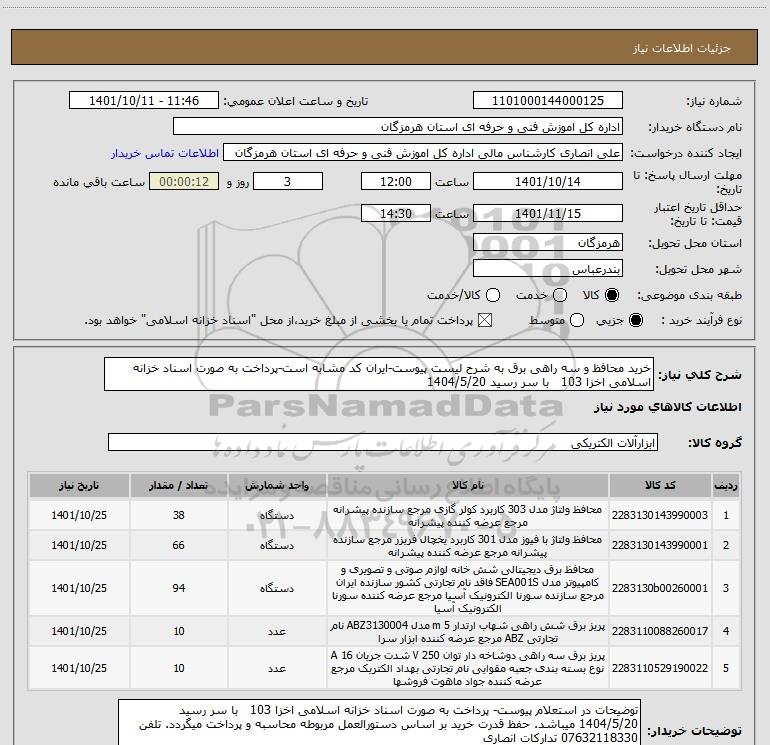Click the محافظ ولتاژ مدل 301 item name
Image resolution: width=770 pixels, height=745 pixels.
(468, 546)
